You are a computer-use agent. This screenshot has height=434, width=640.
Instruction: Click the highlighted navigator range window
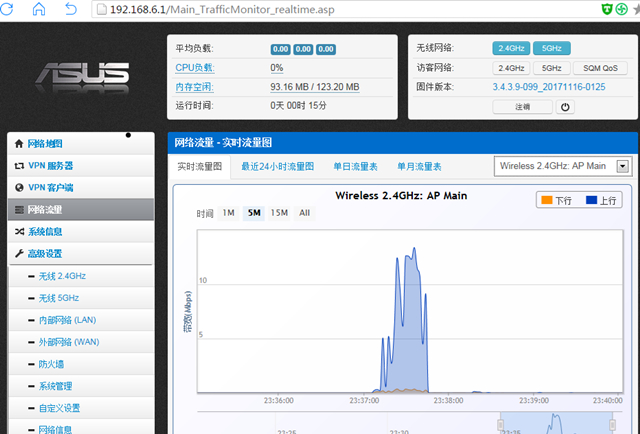[x=556, y=423]
